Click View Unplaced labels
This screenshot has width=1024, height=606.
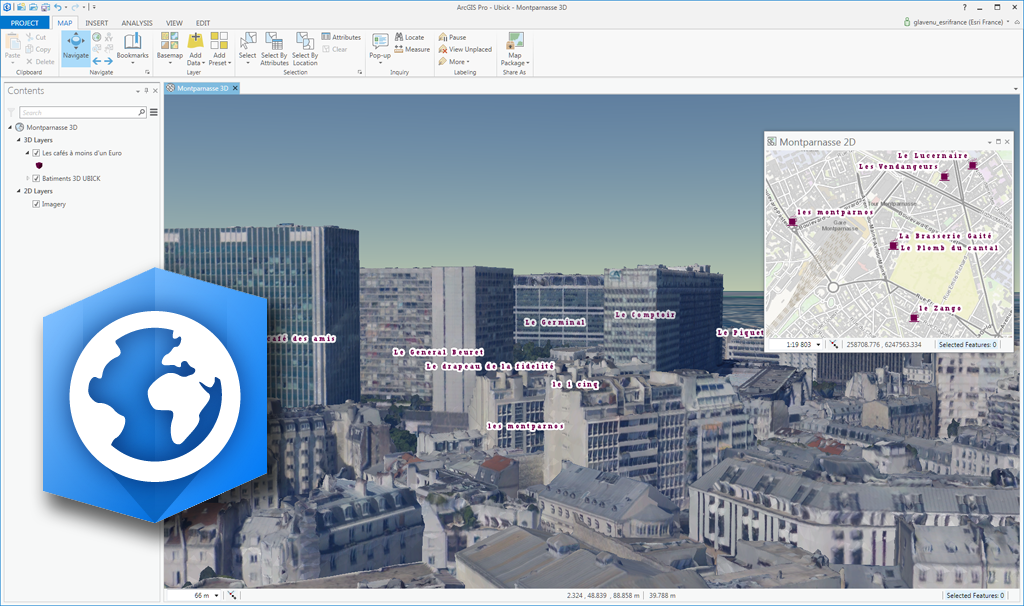coord(465,49)
